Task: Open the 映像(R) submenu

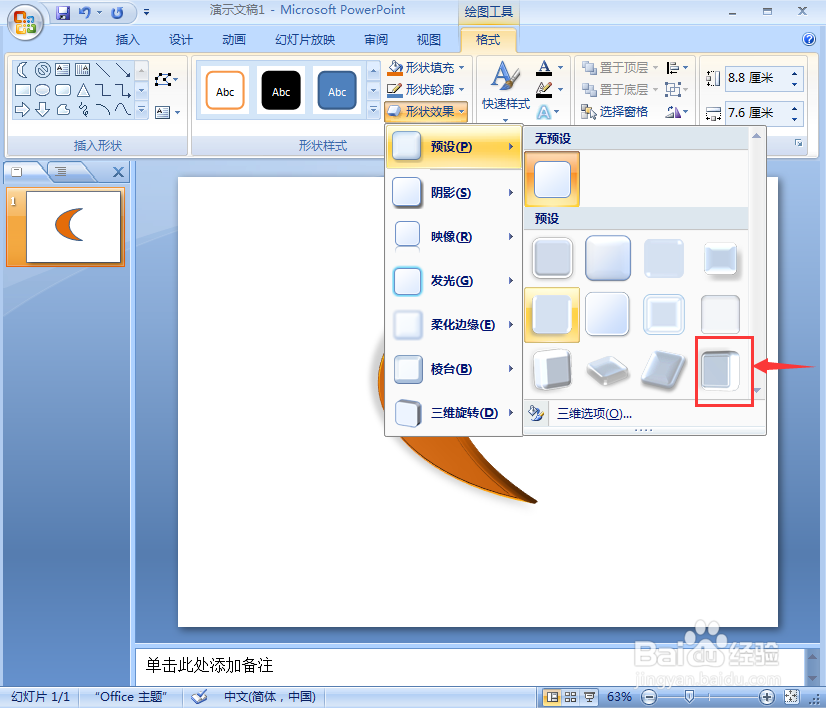Action: [x=454, y=237]
